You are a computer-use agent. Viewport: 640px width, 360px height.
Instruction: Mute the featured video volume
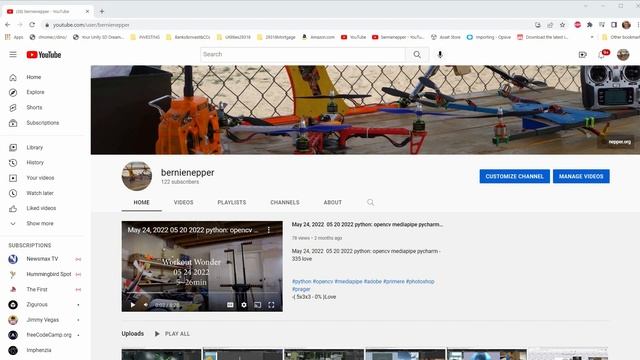point(146,305)
